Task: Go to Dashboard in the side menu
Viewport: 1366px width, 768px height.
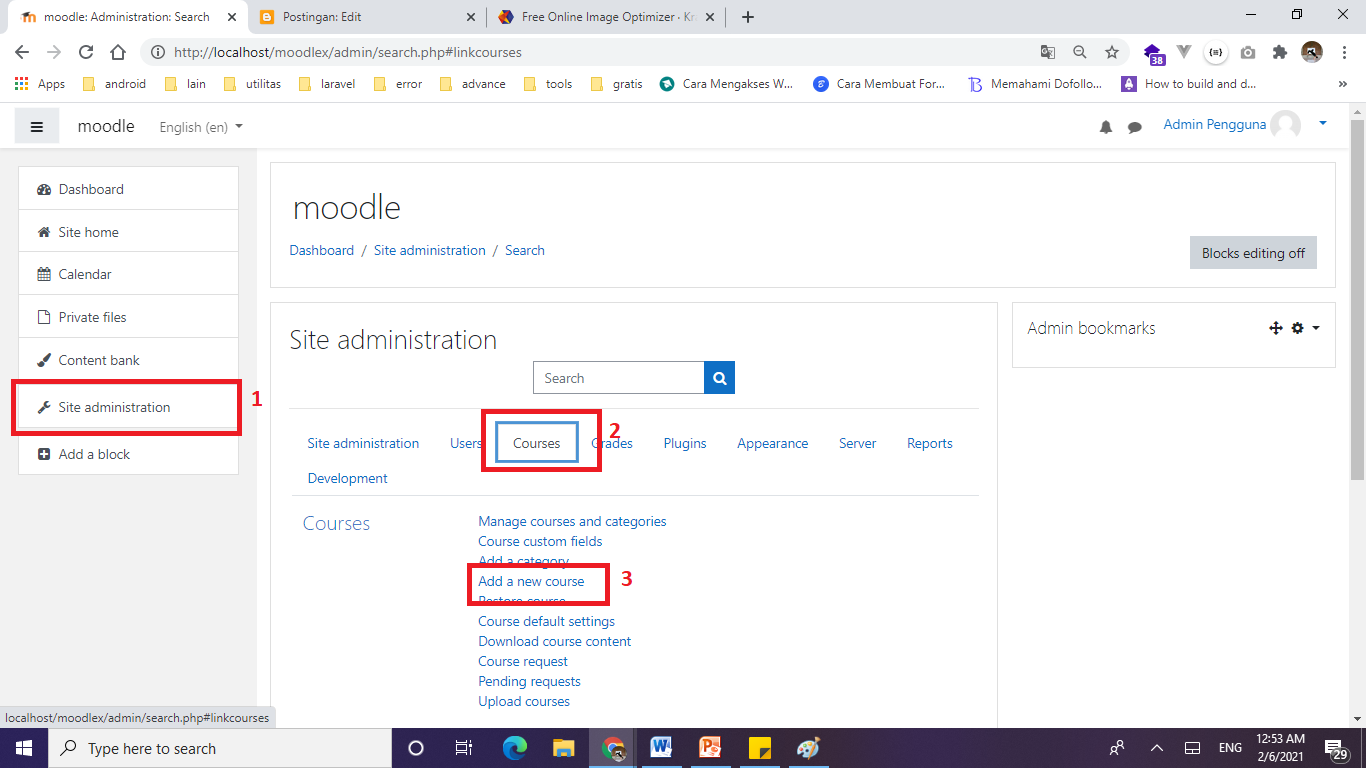Action: tap(129, 189)
